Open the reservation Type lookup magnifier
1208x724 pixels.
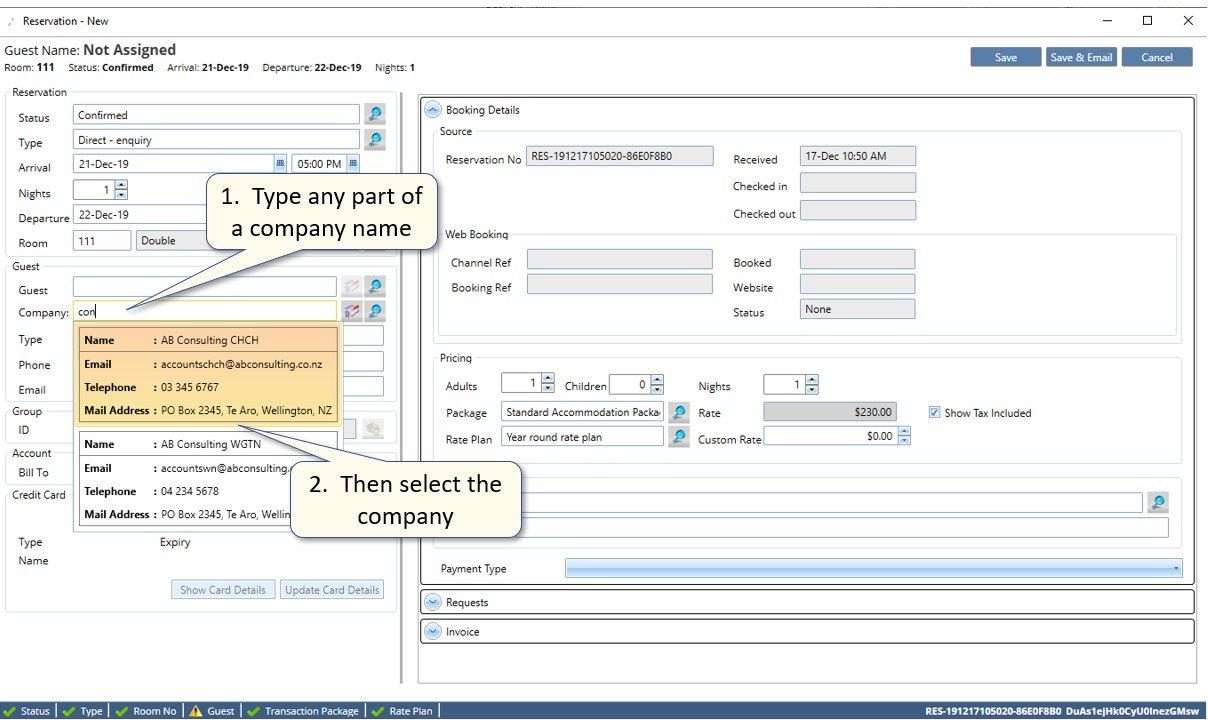coord(375,140)
